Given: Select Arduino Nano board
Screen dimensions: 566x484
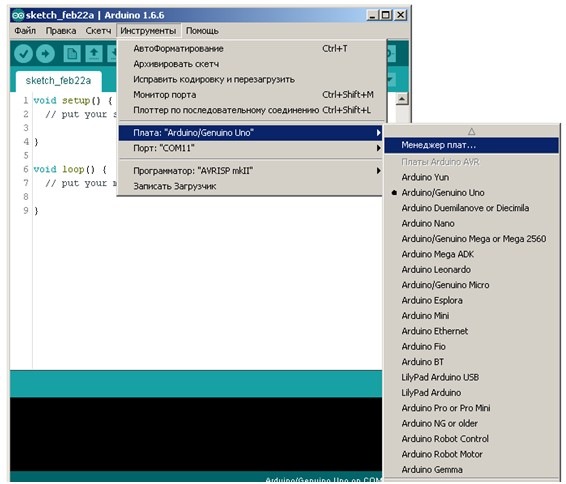Looking at the screenshot, I should pos(471,224).
